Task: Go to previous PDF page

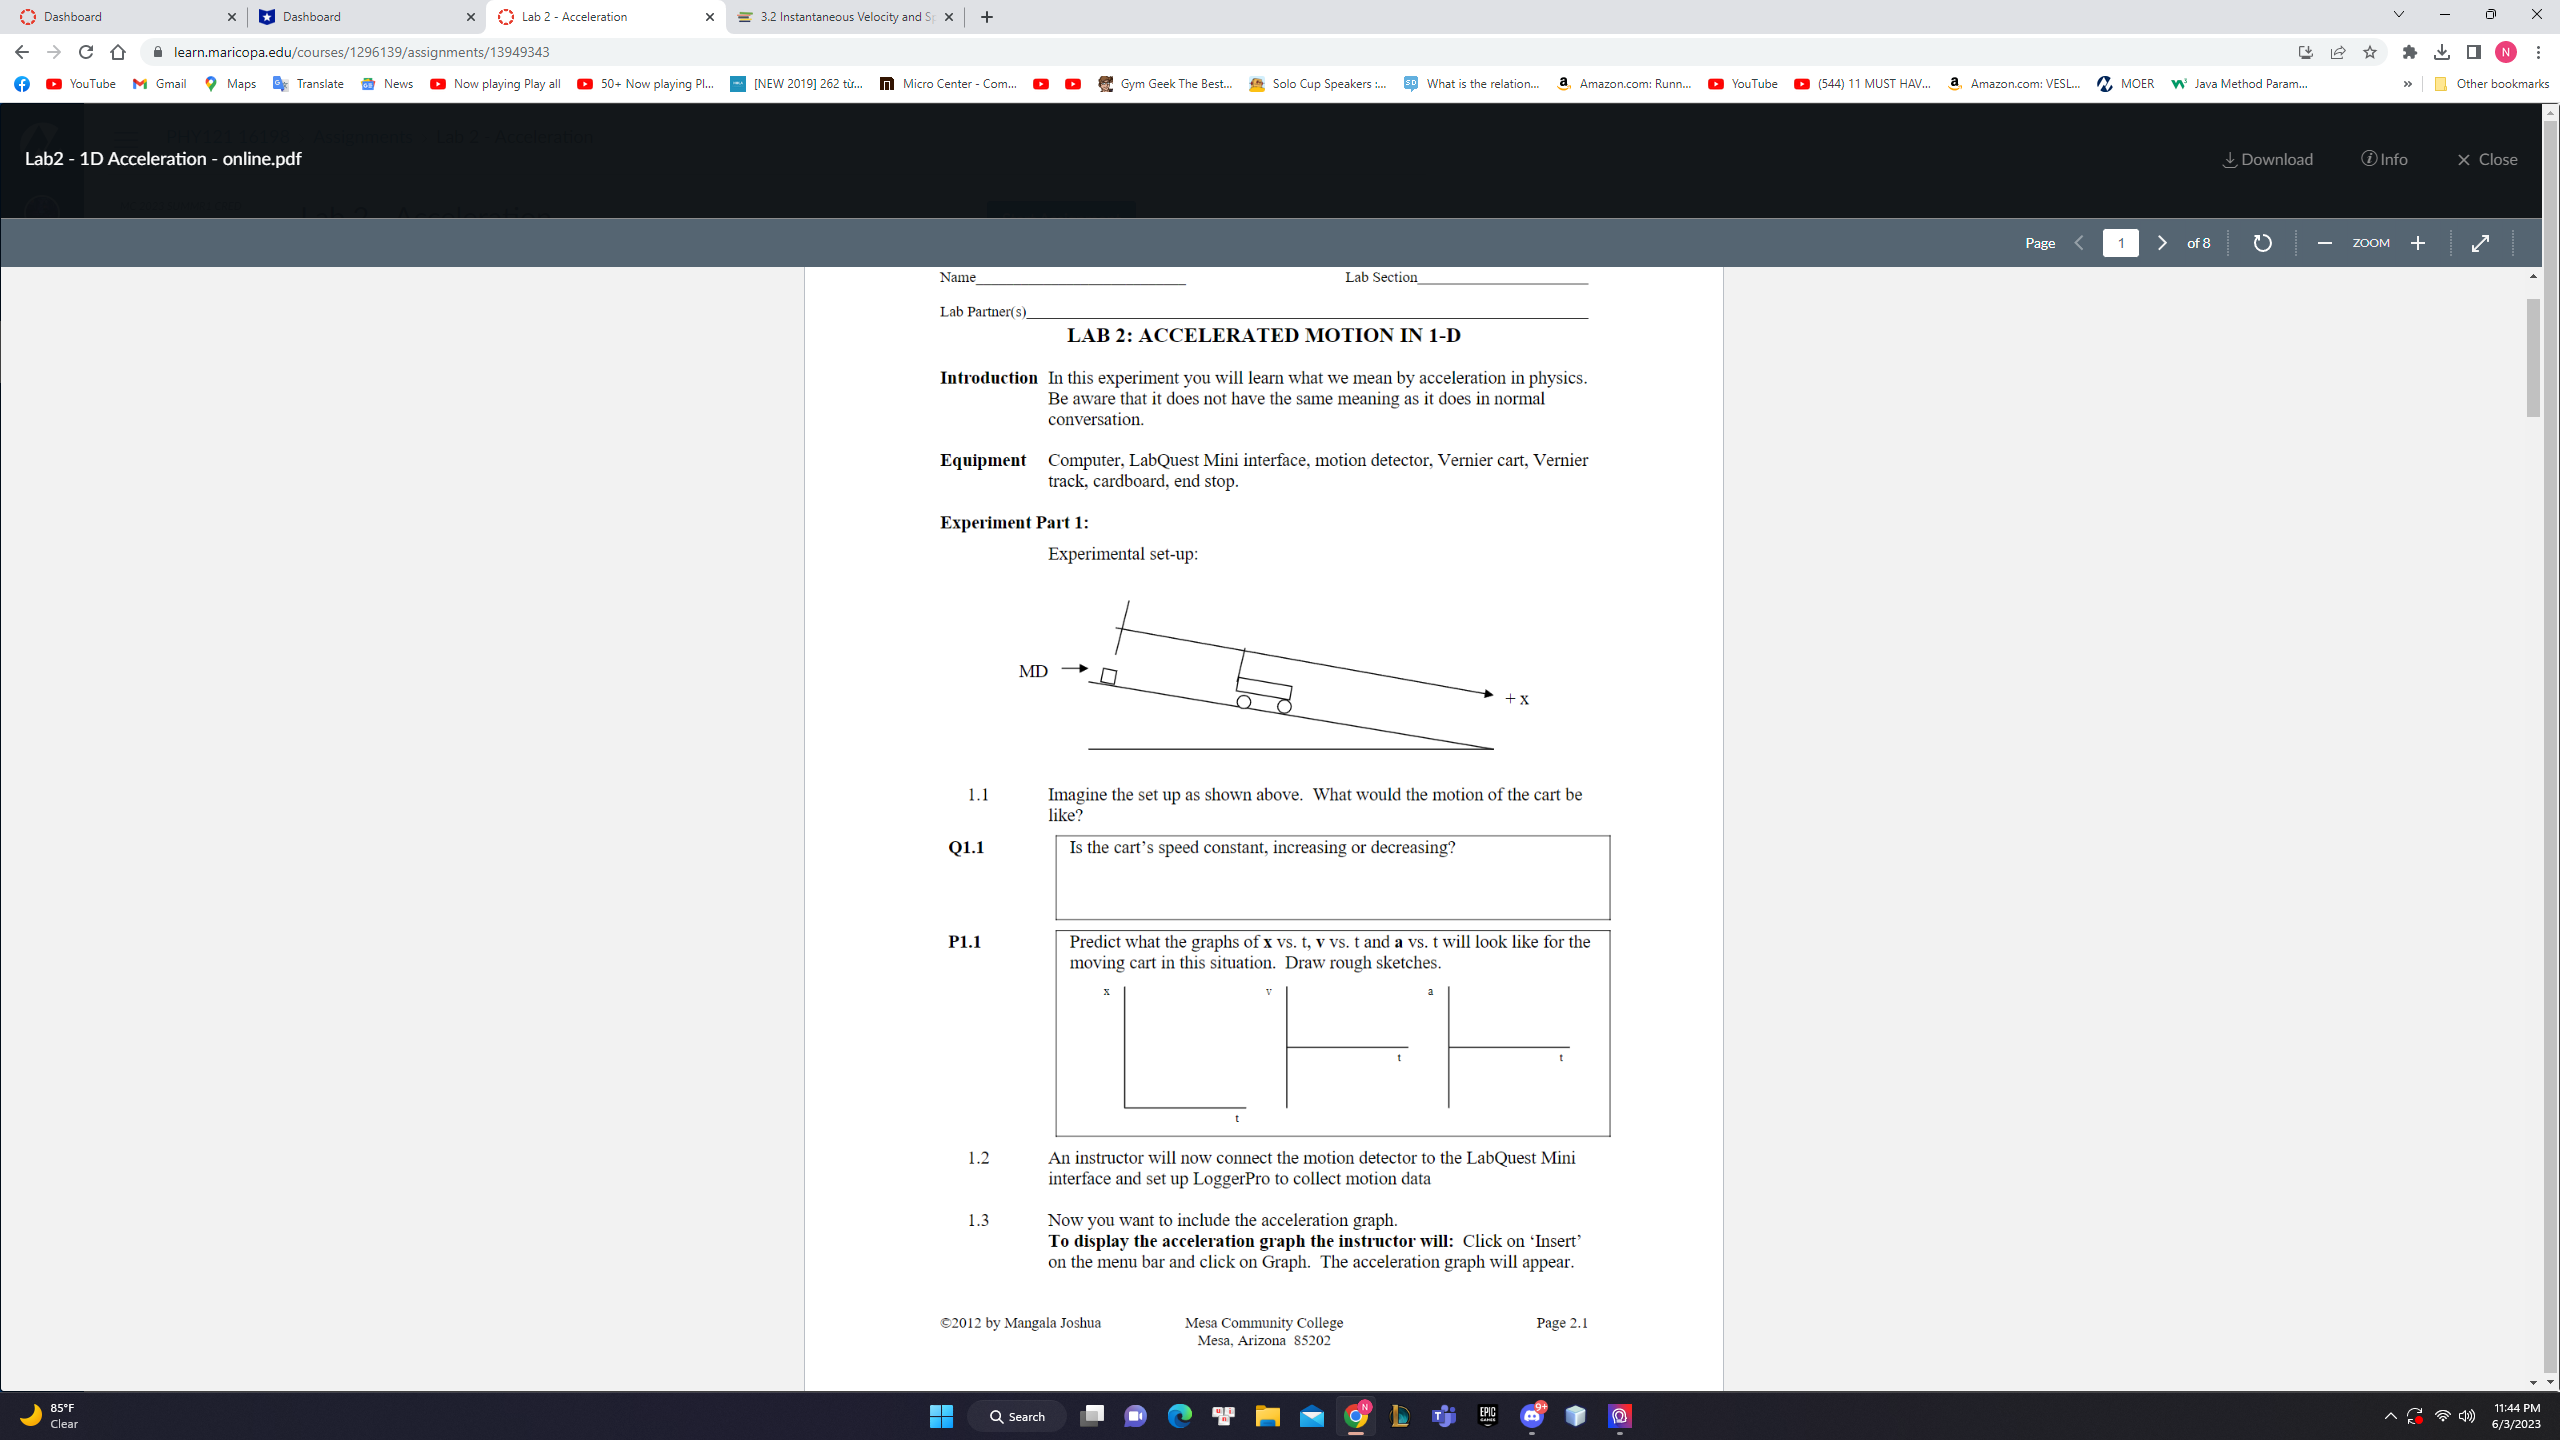Action: click(2079, 243)
